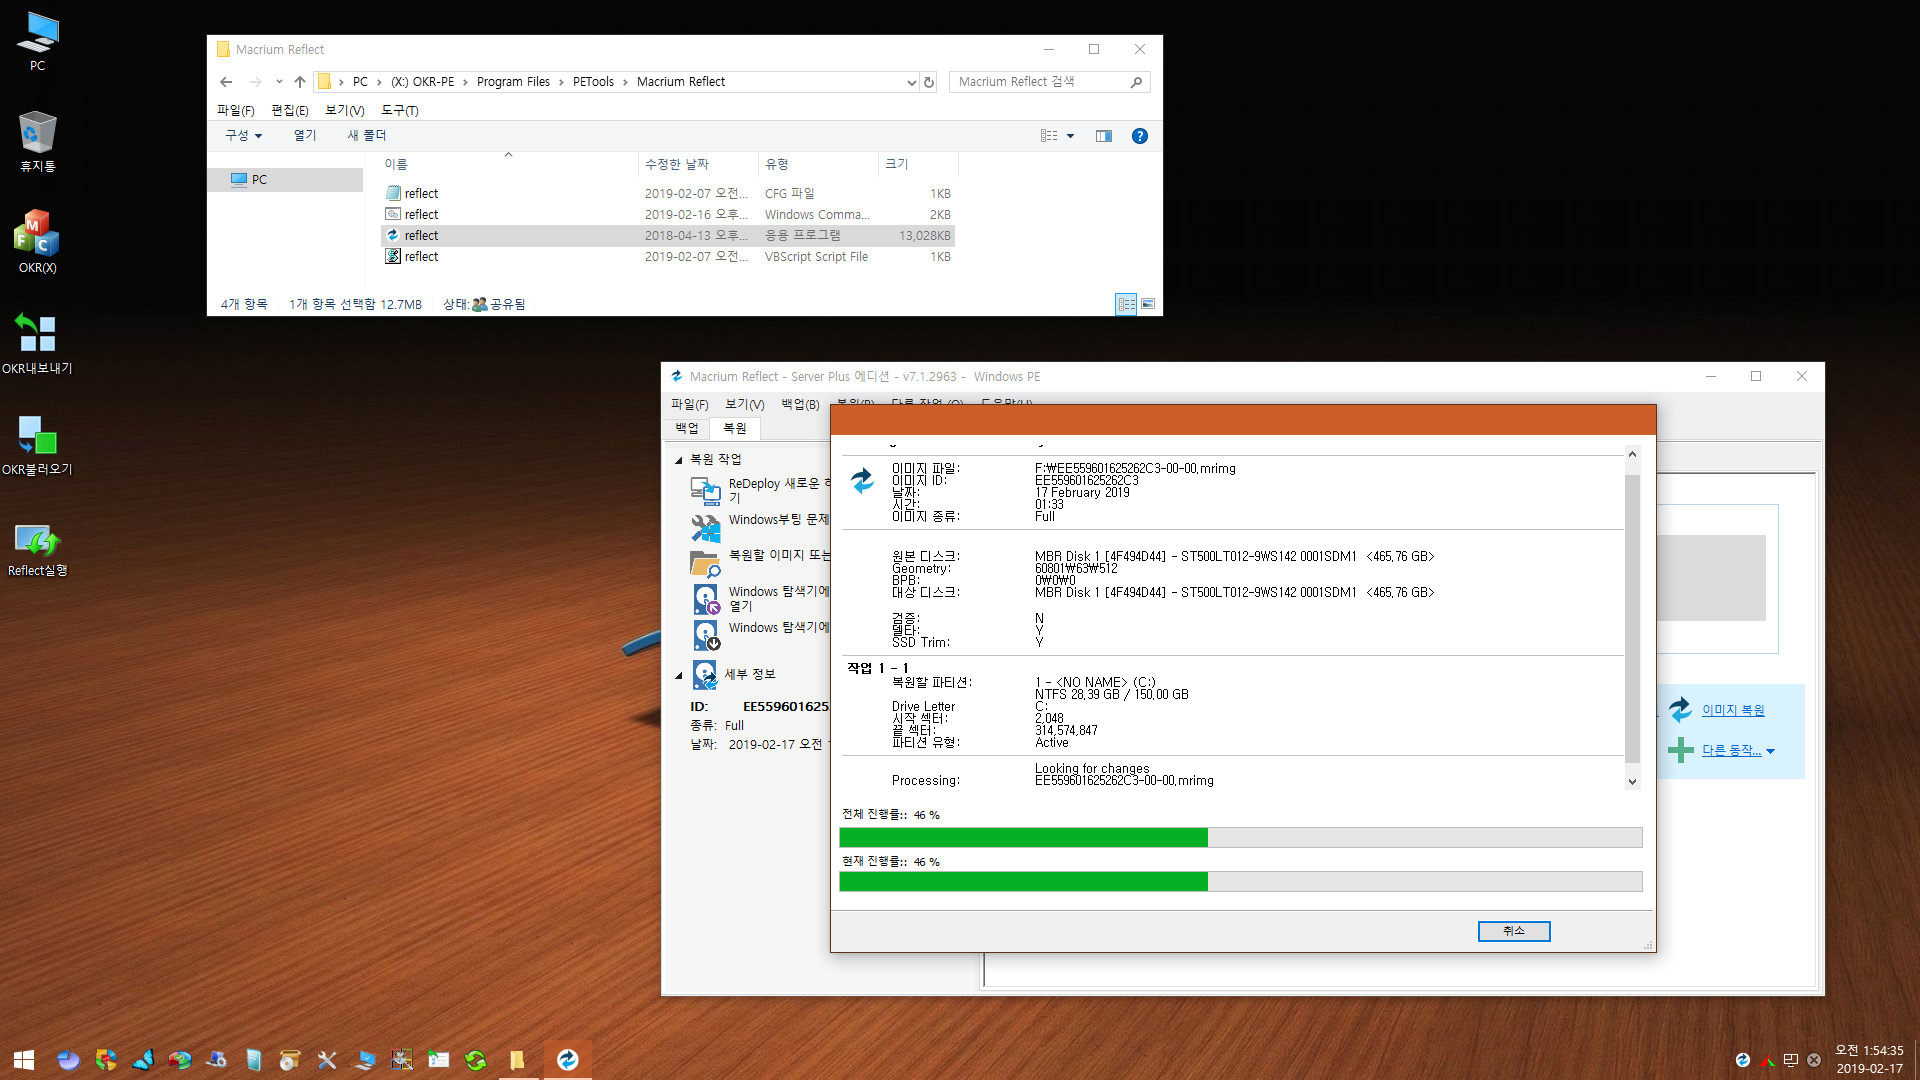
Task: Open explorer 파일(F) menu
Action: 236,110
